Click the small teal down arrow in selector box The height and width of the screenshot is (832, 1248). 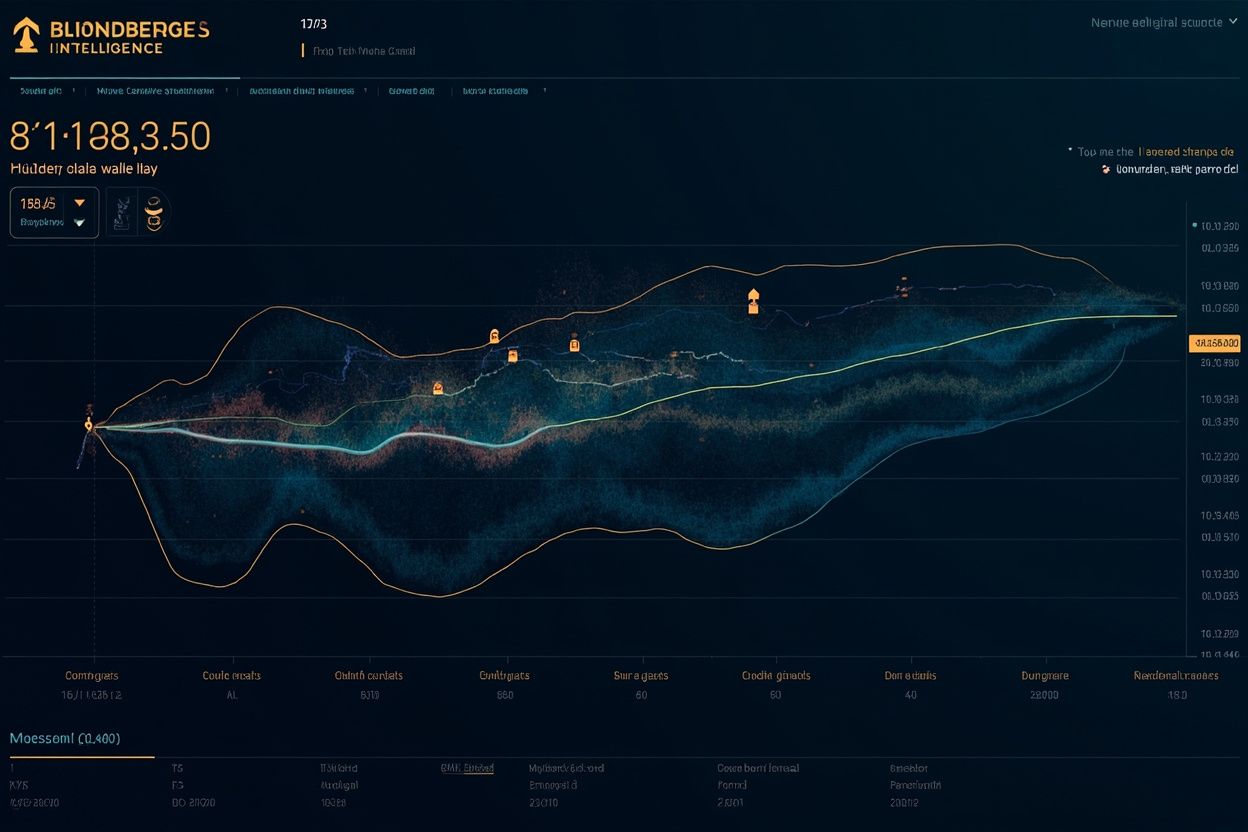[x=79, y=222]
